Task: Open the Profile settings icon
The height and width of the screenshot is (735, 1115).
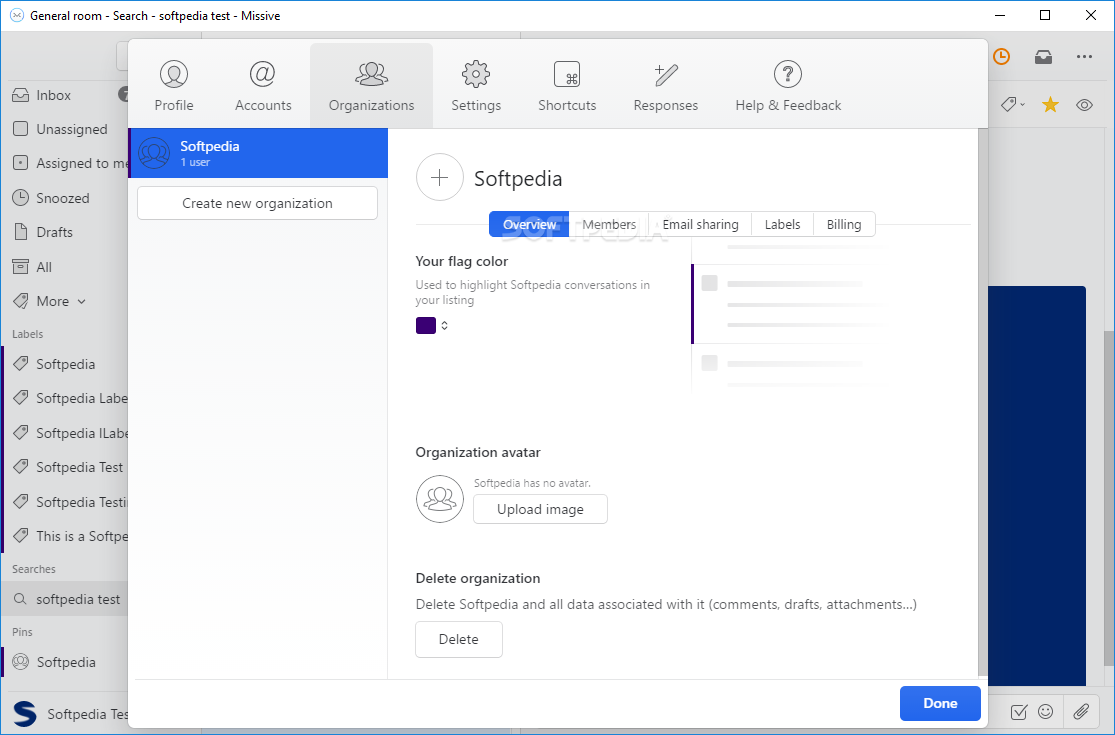Action: pos(174,74)
